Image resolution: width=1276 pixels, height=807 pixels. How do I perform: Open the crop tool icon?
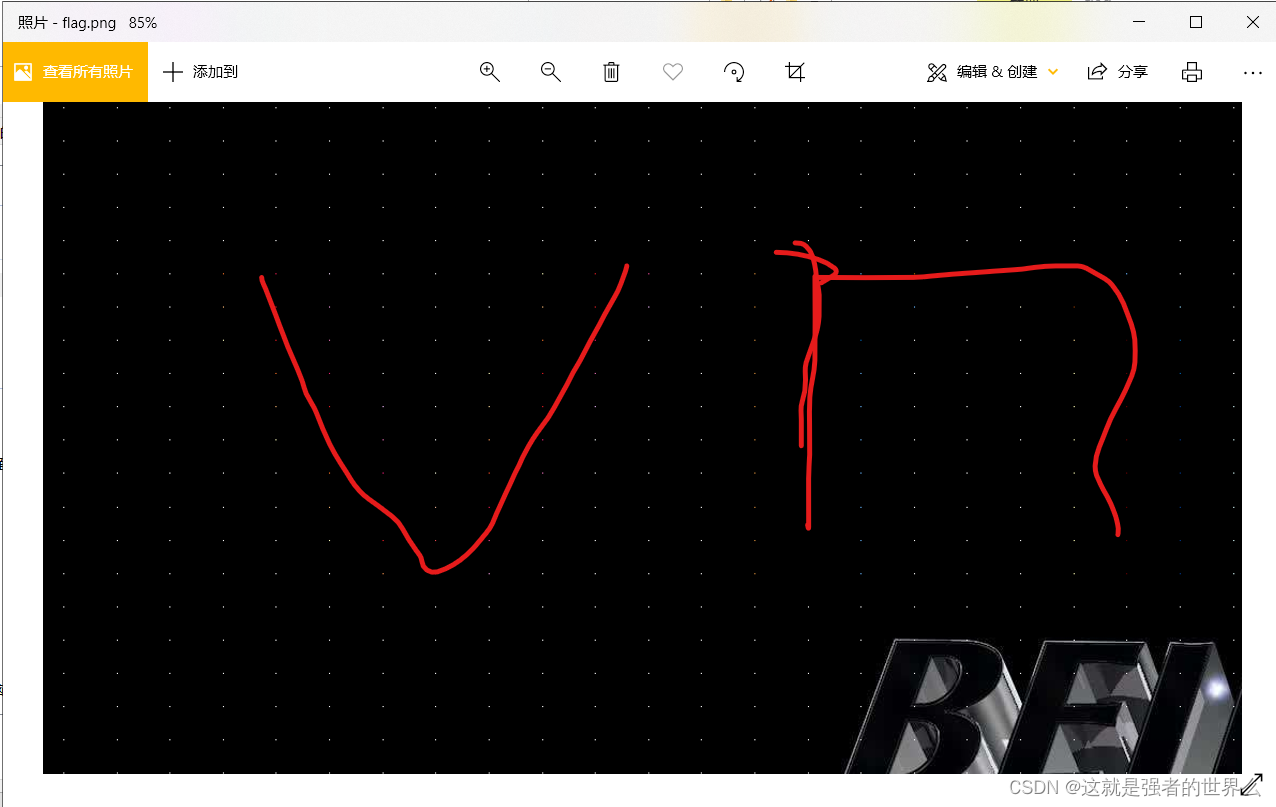pyautogui.click(x=795, y=72)
